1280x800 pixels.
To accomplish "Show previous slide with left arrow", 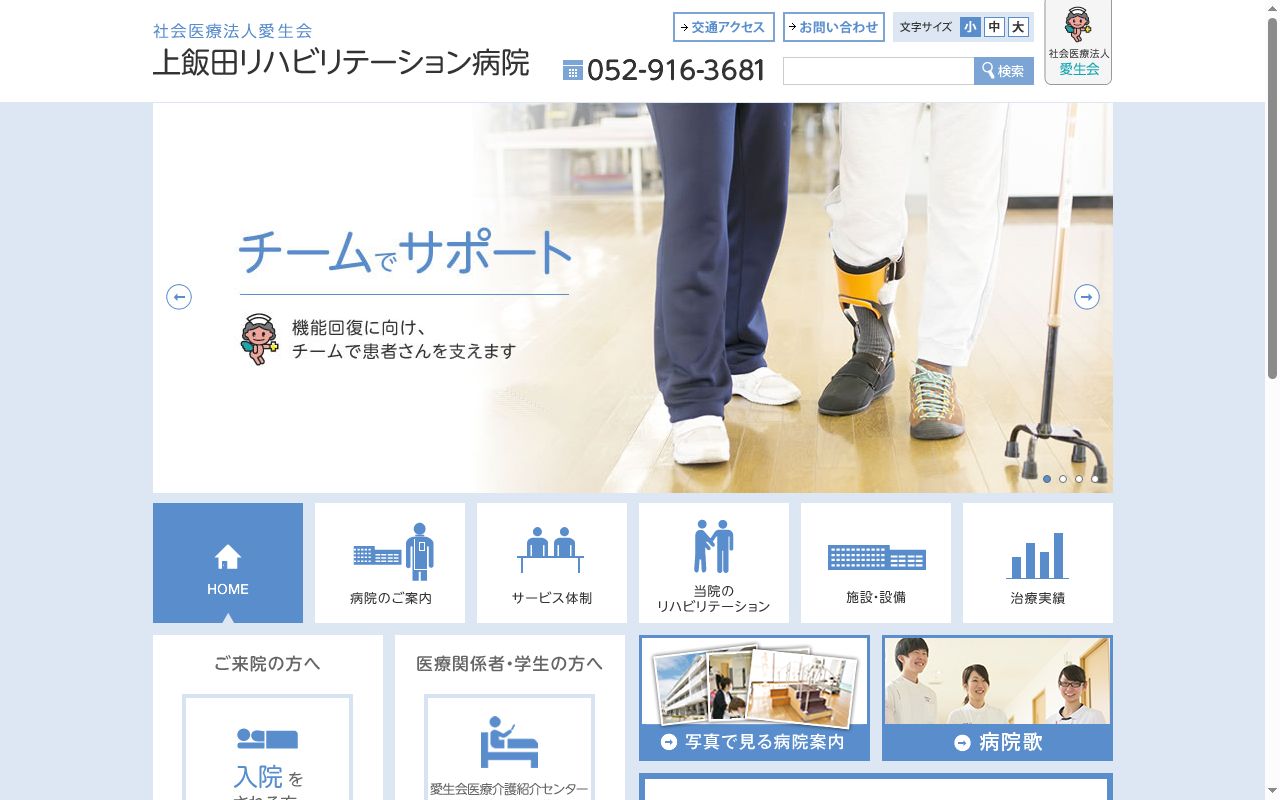I will 179,297.
